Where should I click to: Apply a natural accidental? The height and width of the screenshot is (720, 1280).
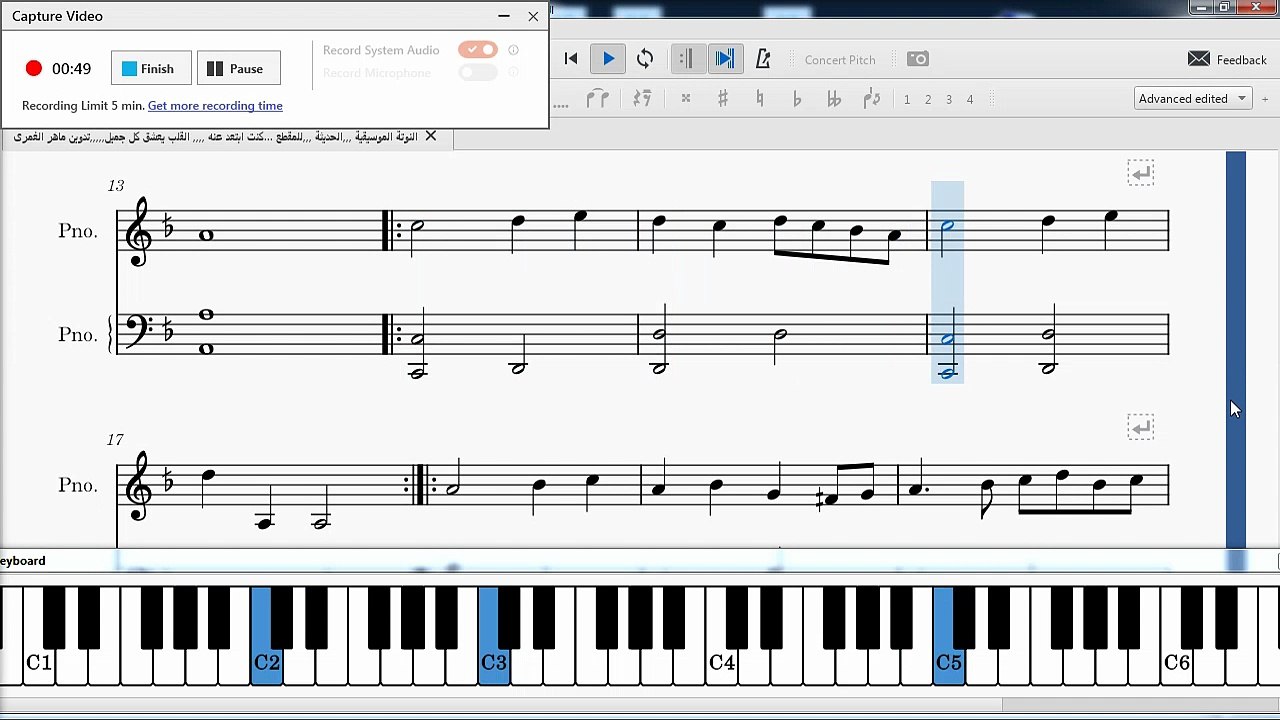point(760,99)
